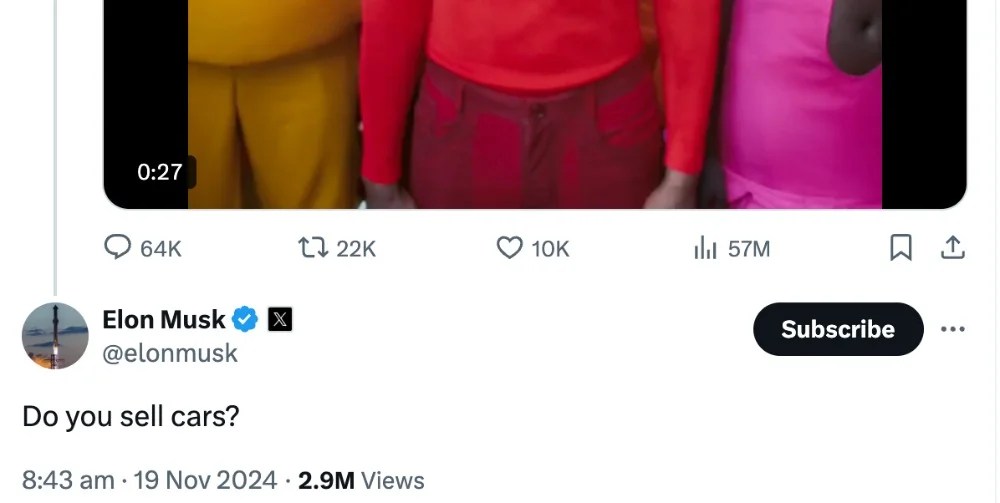Click the "Do you sell cars?" text
The height and width of the screenshot is (503, 1000).
click(x=131, y=416)
